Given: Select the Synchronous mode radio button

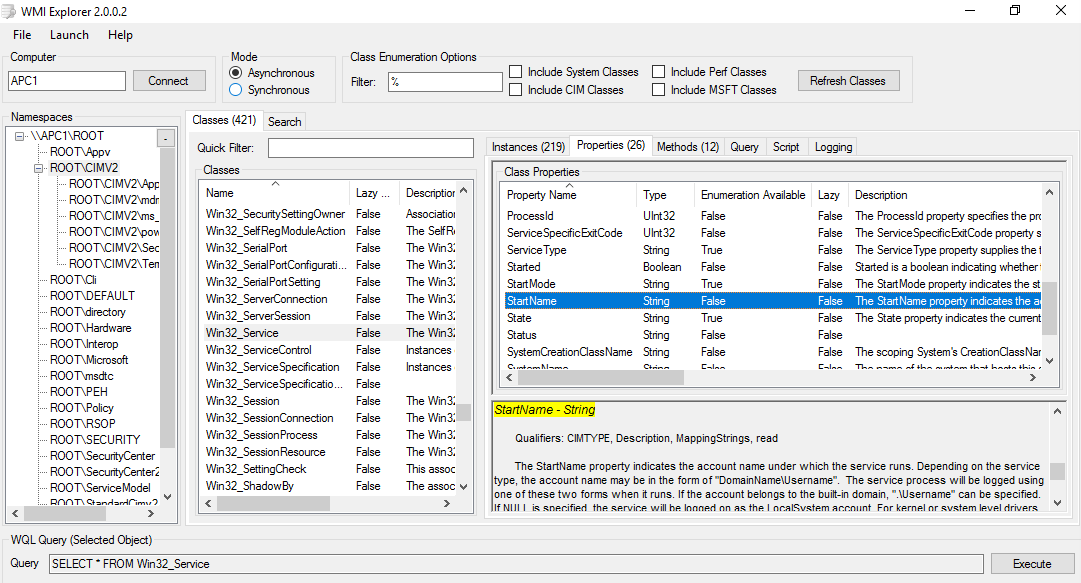Looking at the screenshot, I should (x=236, y=90).
